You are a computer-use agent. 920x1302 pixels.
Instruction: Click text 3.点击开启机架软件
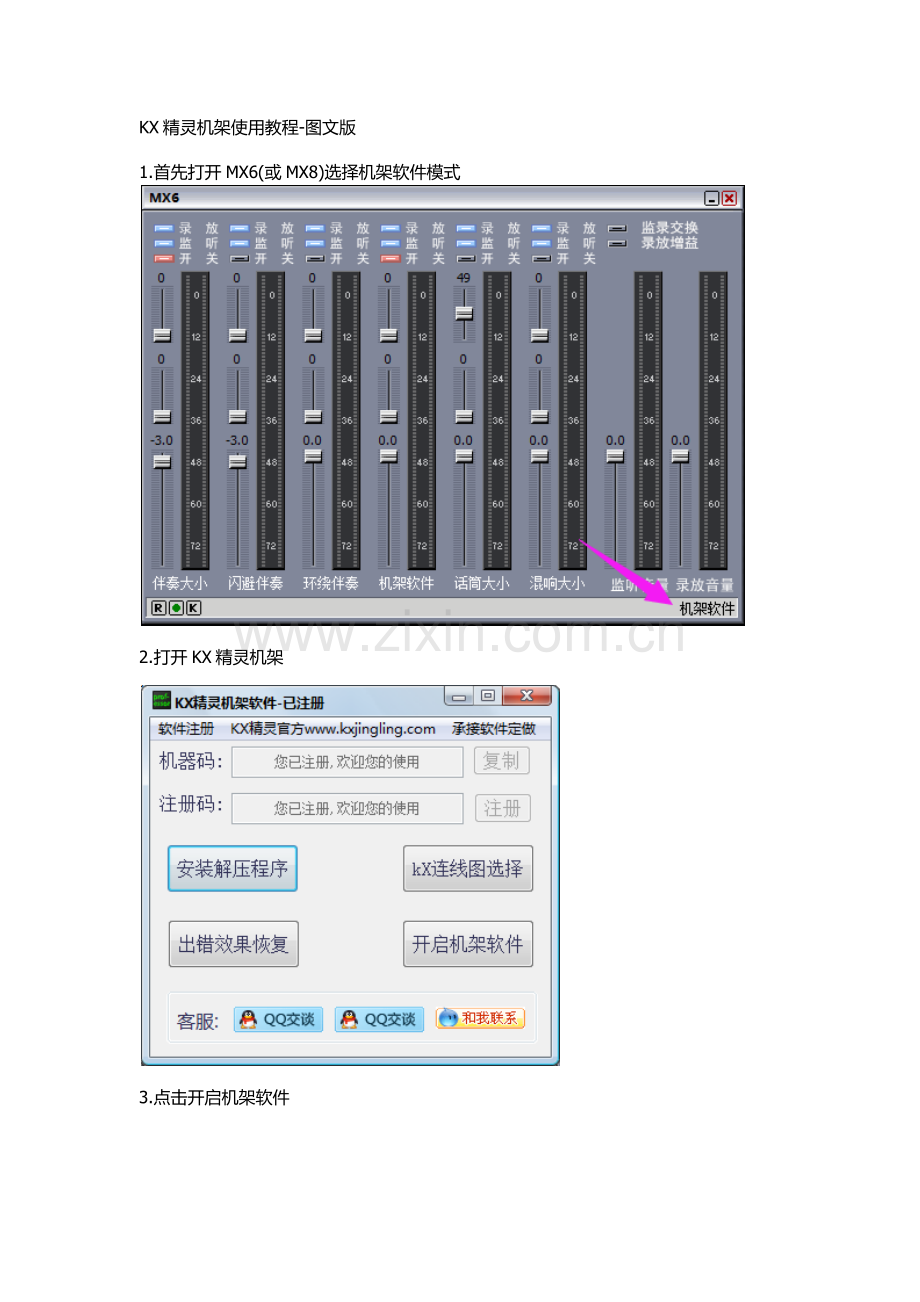[214, 1097]
